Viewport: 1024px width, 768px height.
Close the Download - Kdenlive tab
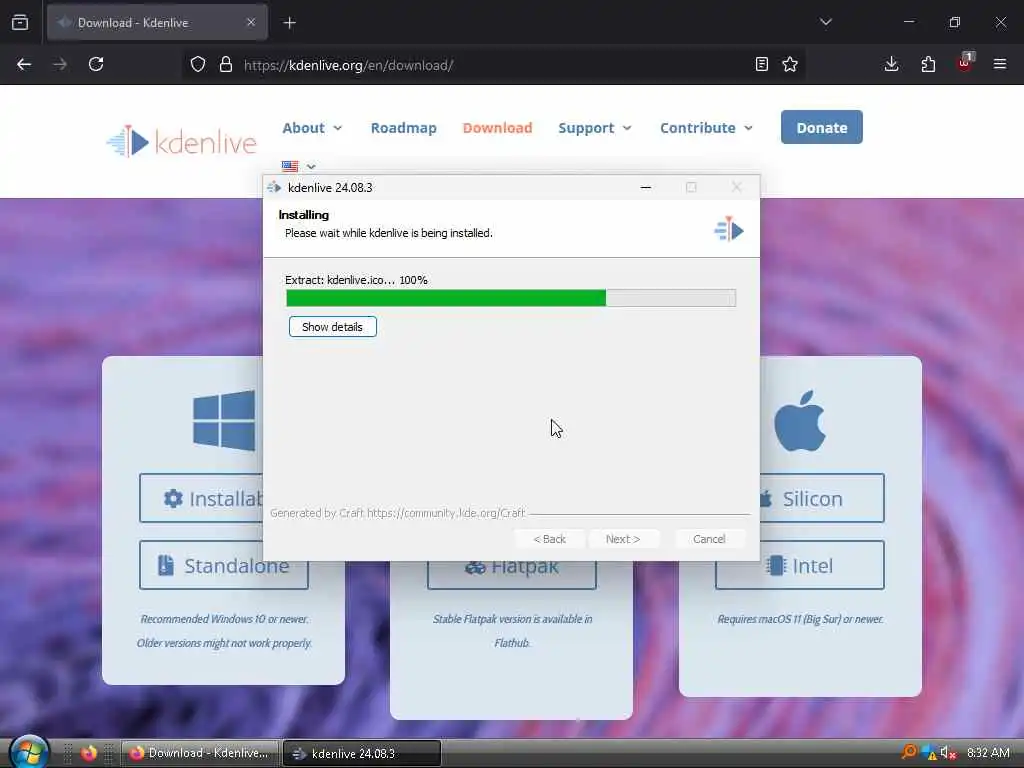coord(251,22)
